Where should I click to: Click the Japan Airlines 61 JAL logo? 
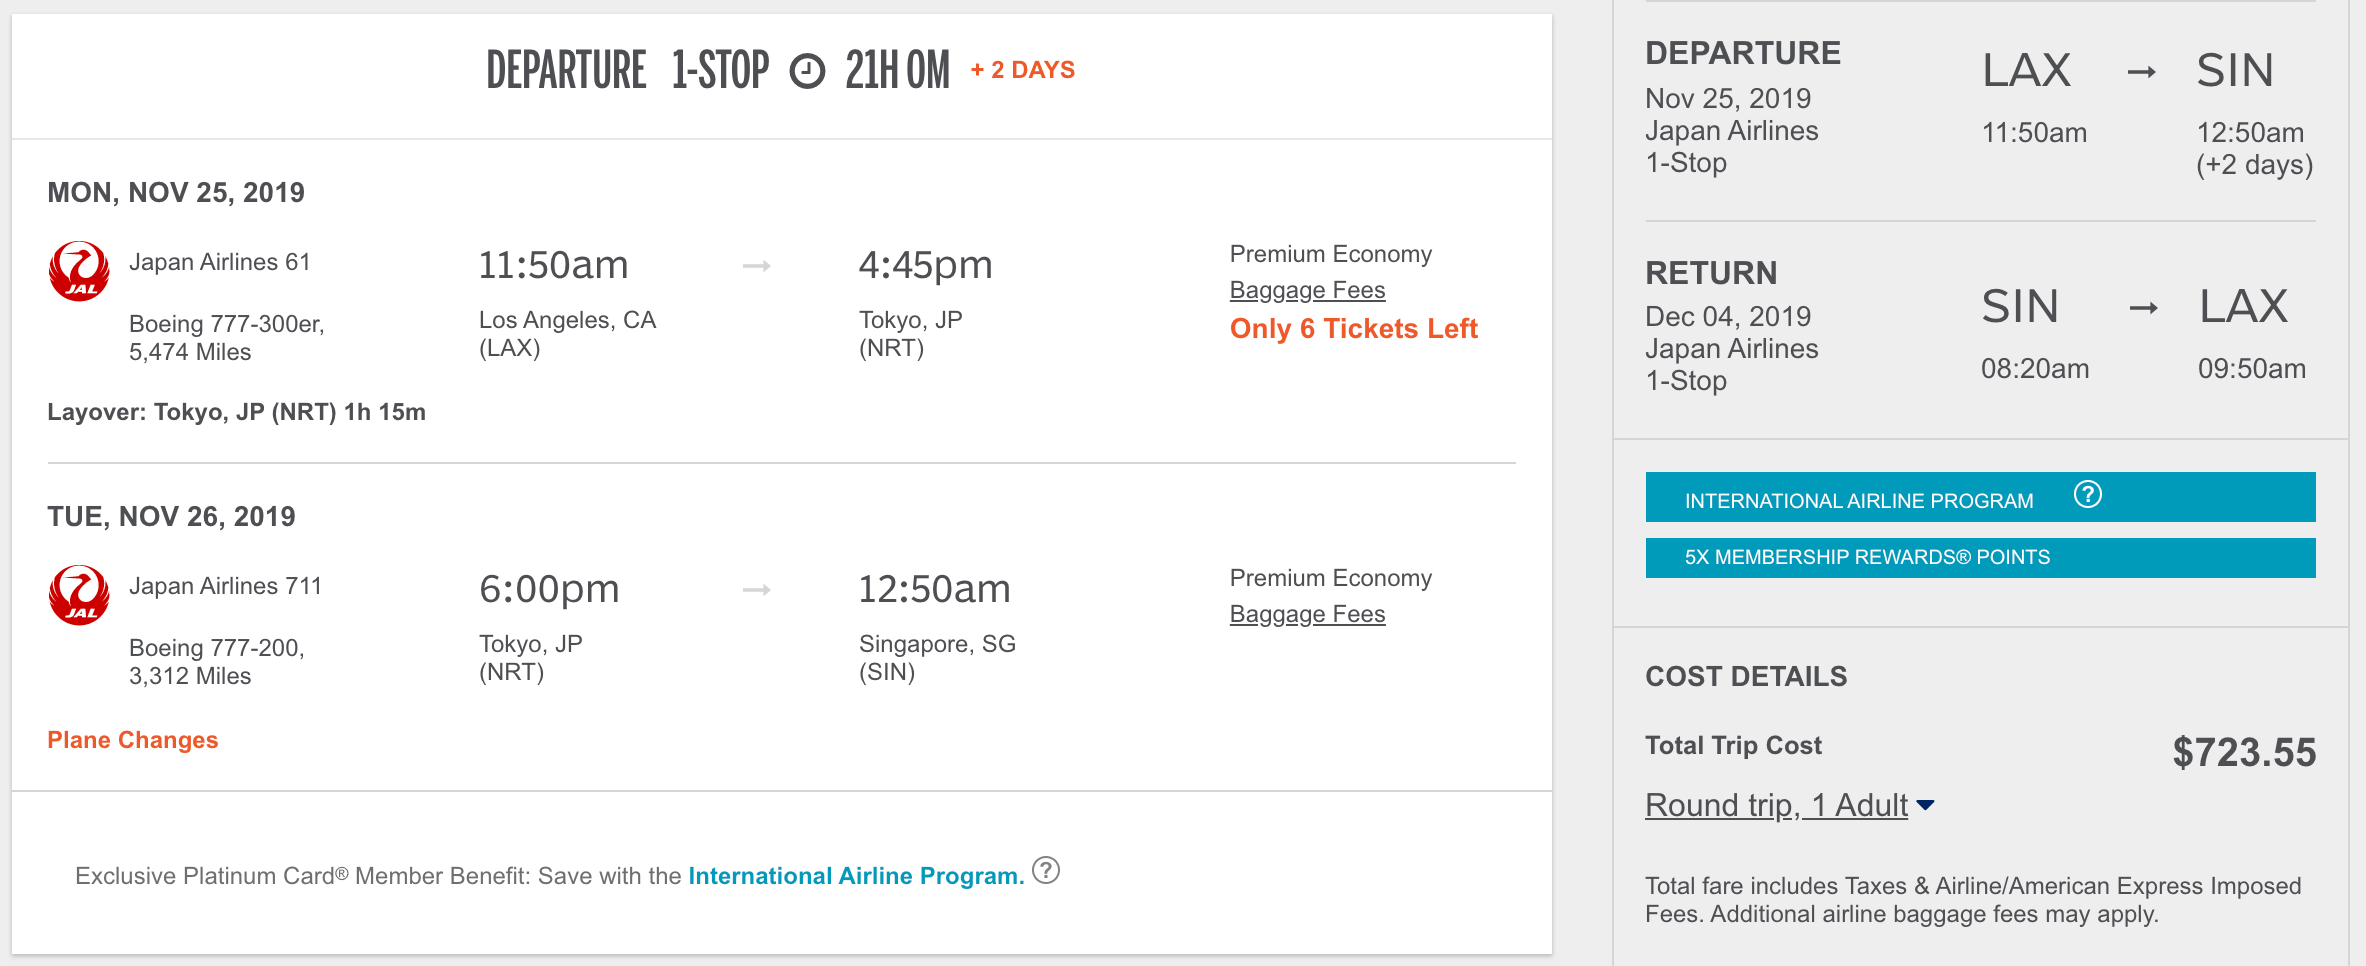pyautogui.click(x=79, y=271)
